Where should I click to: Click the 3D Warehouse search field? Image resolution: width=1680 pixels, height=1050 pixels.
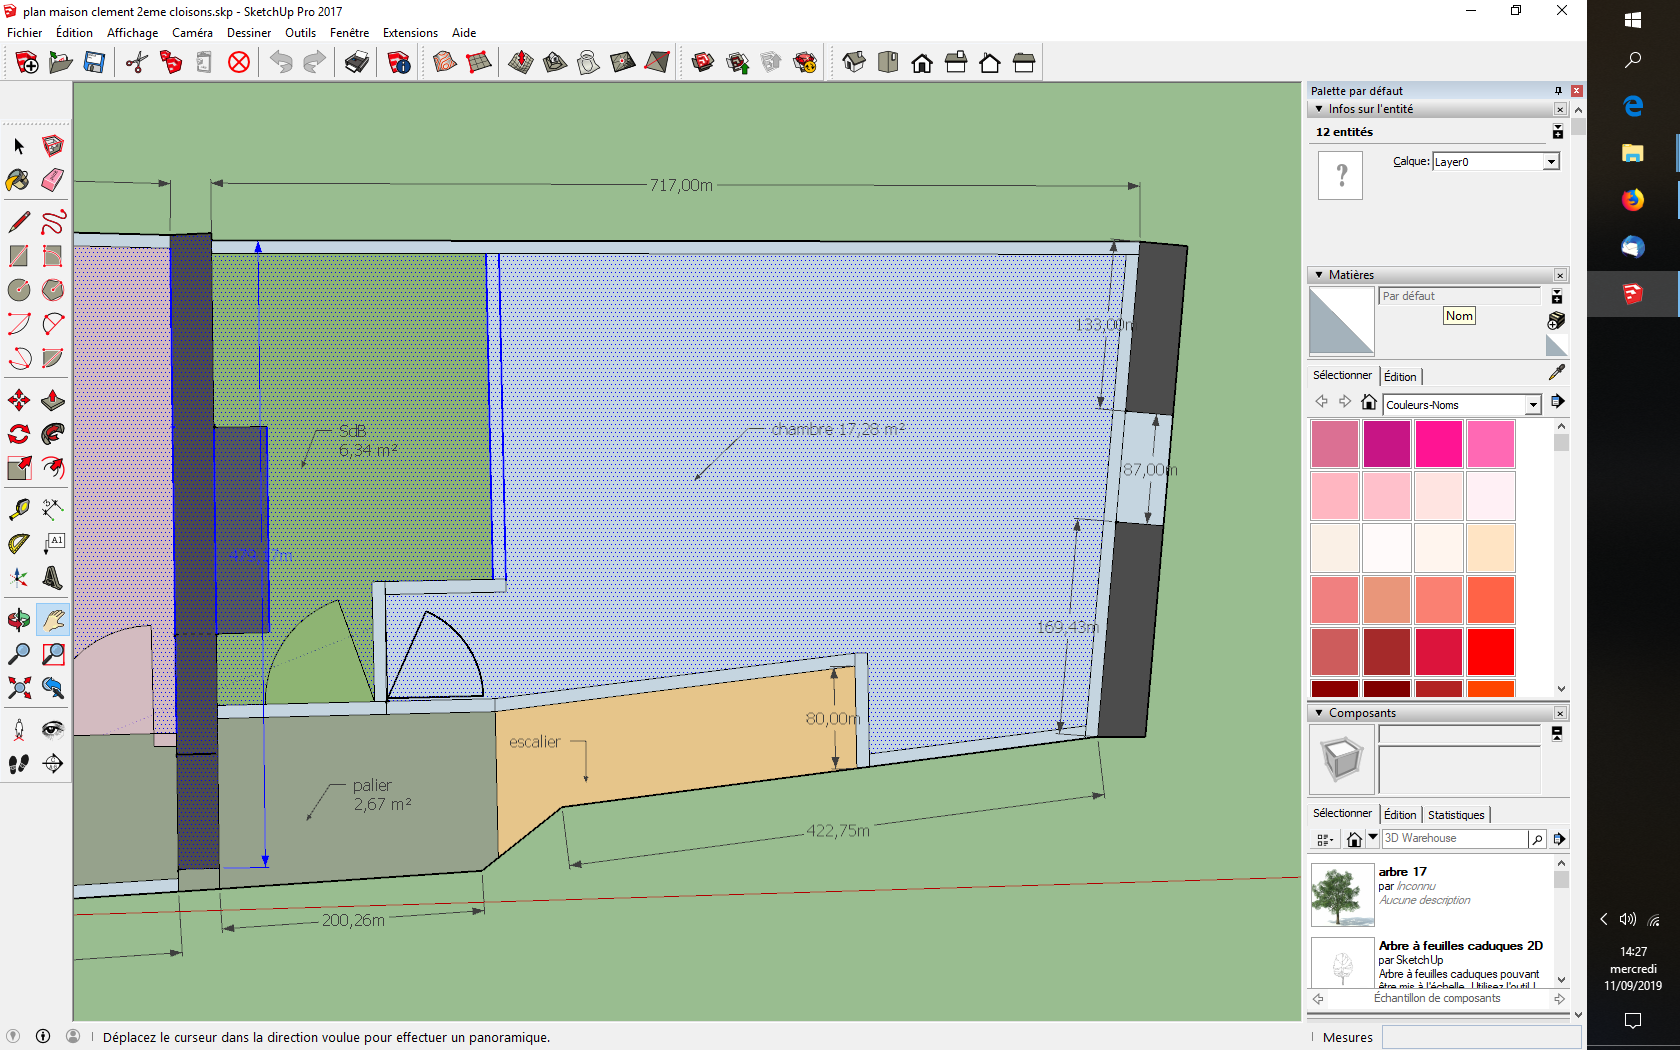1455,839
